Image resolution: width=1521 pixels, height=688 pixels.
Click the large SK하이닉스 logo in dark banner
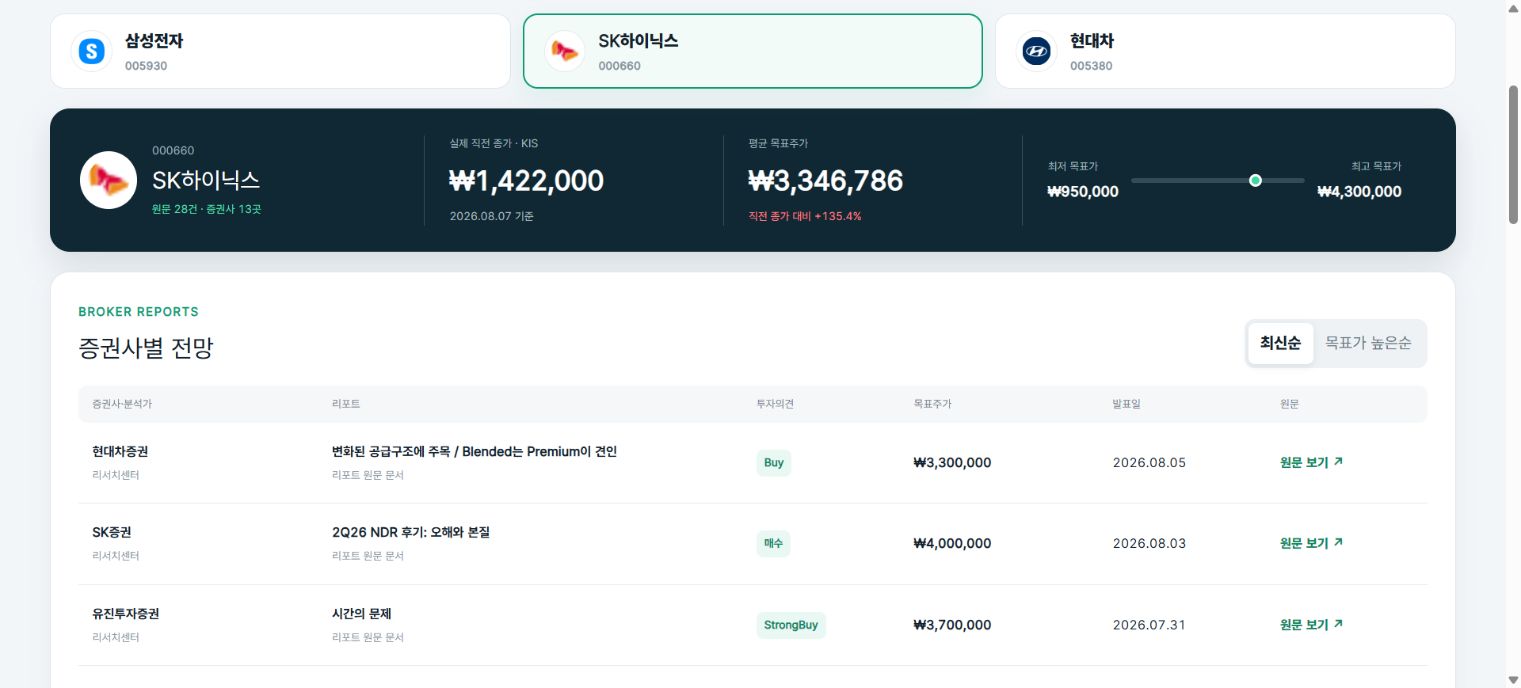click(108, 180)
